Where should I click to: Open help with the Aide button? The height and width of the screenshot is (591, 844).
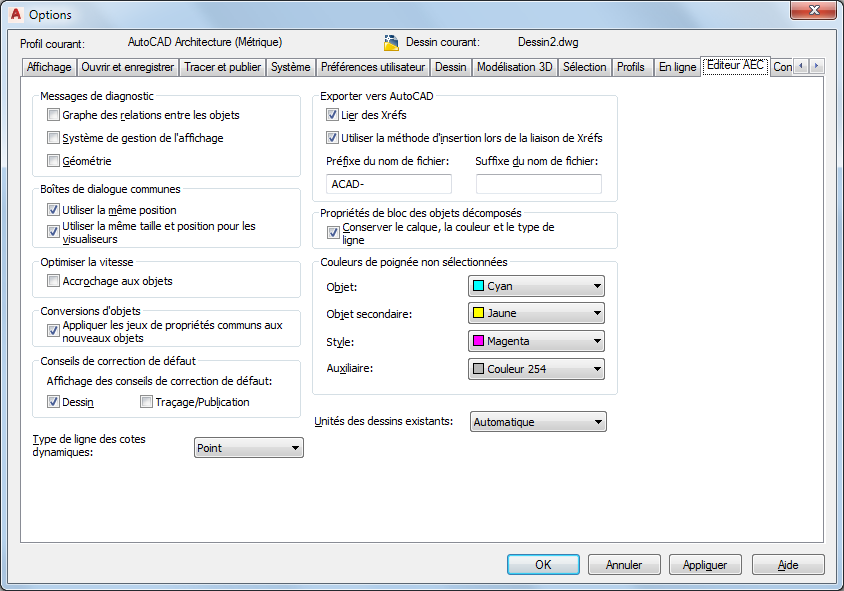click(788, 565)
